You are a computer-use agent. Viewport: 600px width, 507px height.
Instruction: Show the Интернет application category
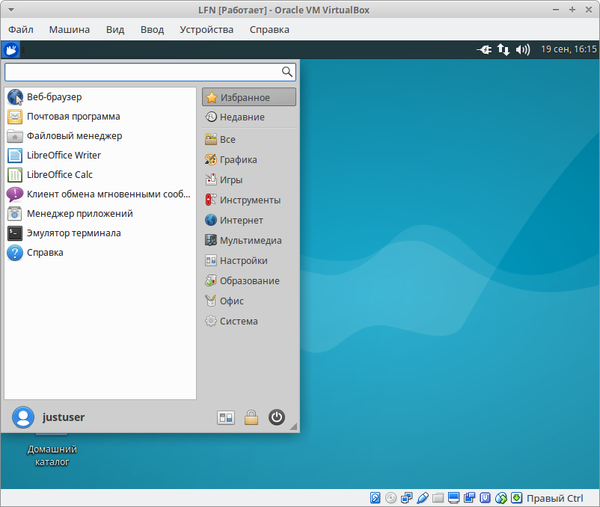pos(241,220)
